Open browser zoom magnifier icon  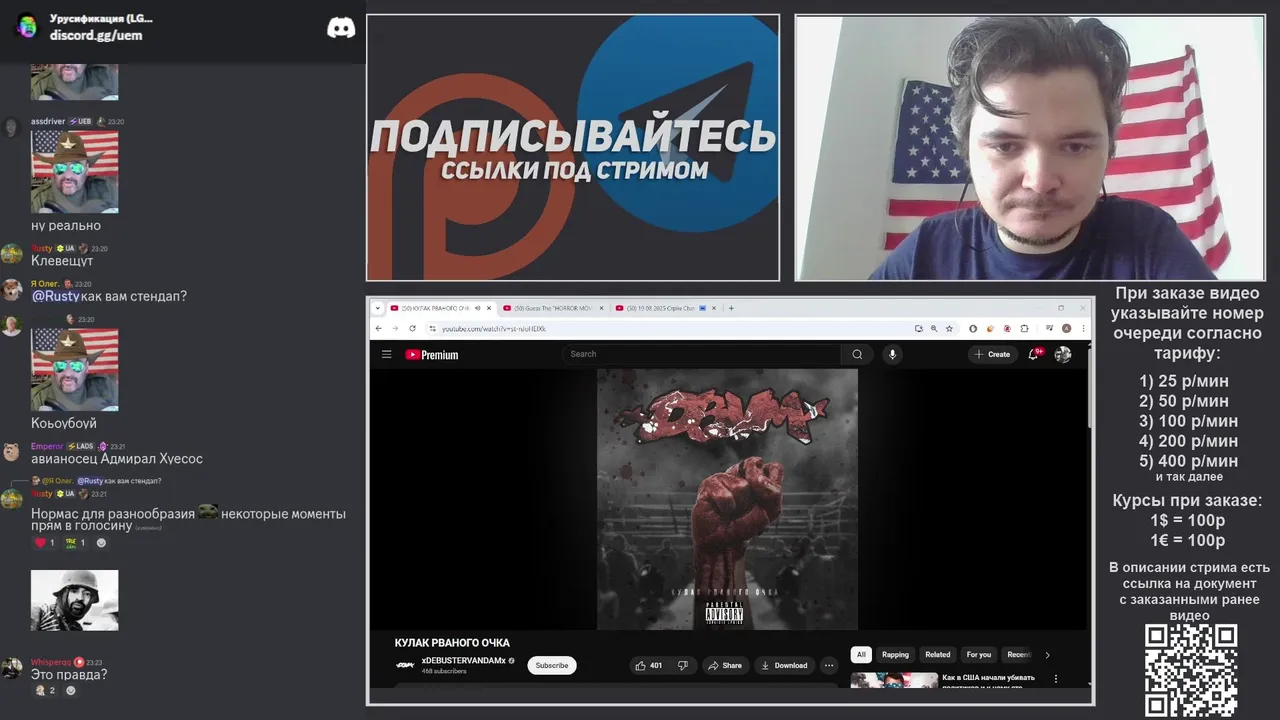(x=934, y=328)
